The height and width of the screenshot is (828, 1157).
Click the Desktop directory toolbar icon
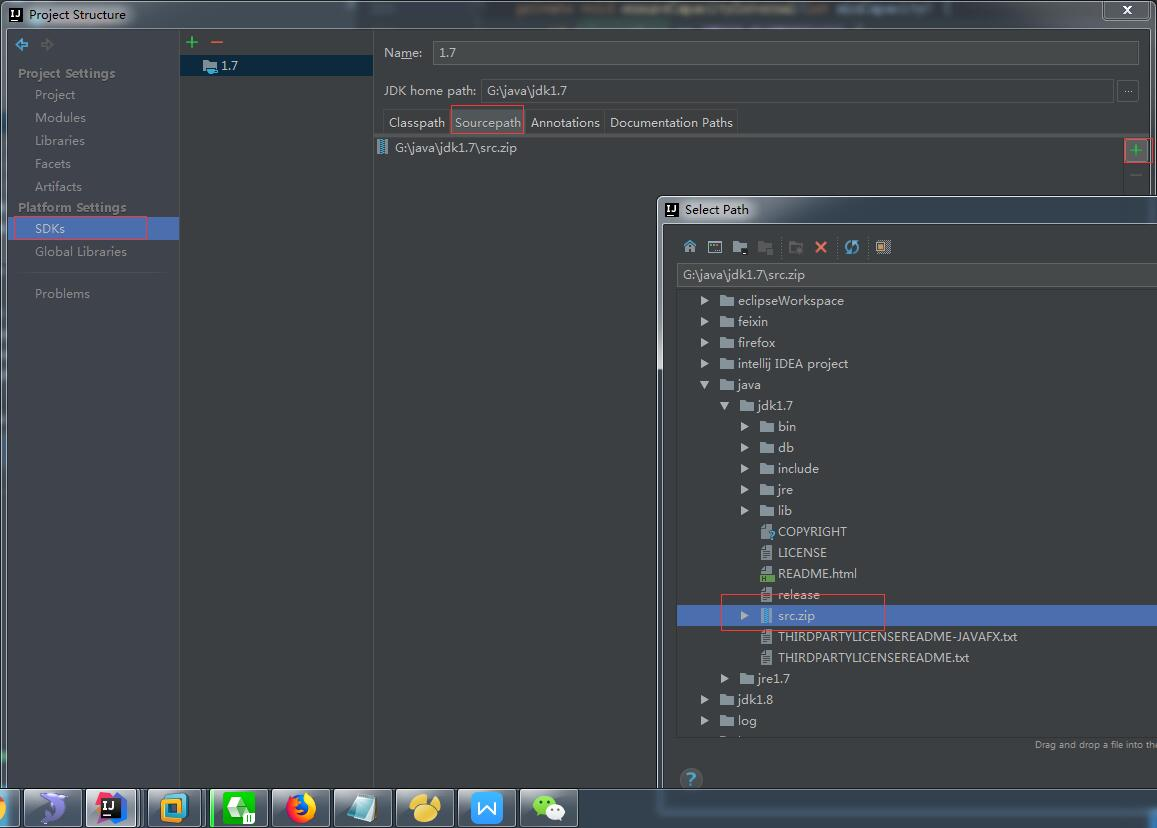pos(715,247)
